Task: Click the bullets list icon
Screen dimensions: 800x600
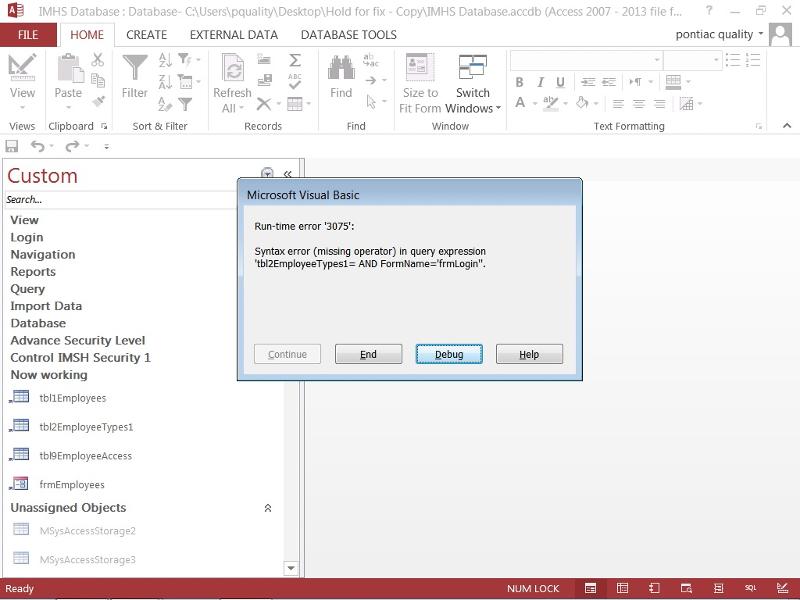Action: click(x=733, y=60)
